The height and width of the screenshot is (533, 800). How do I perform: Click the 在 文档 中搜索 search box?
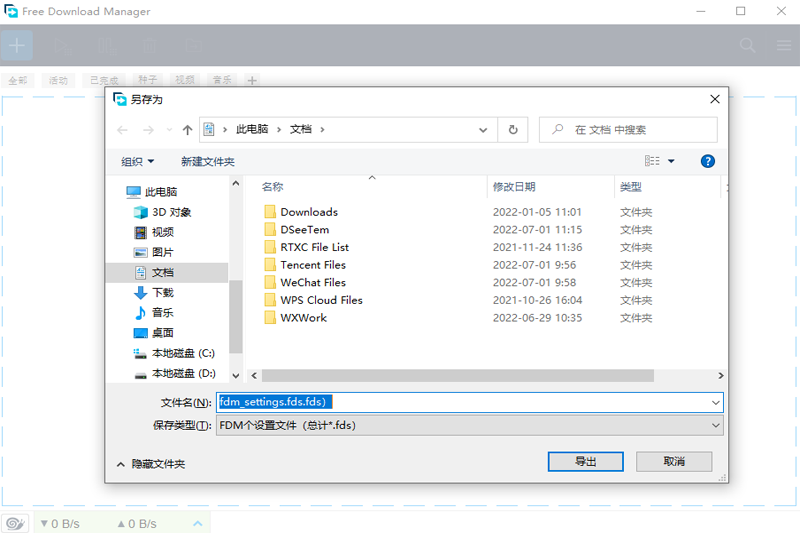[x=628, y=130]
